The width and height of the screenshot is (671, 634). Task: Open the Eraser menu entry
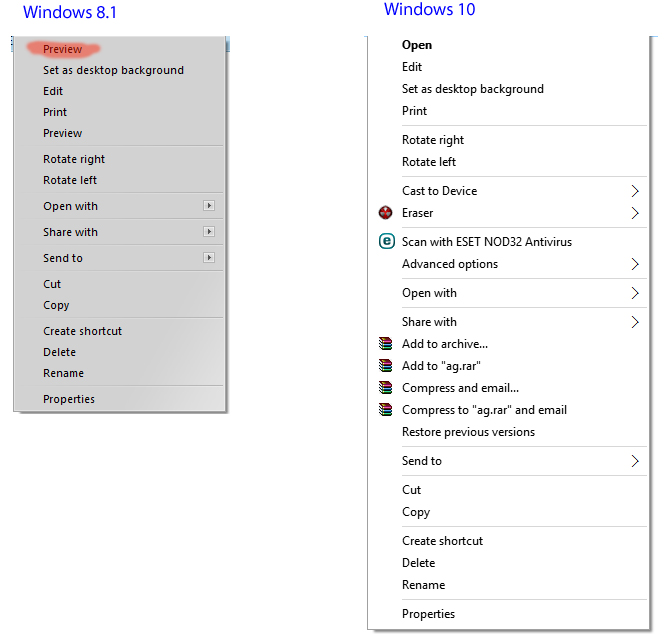coord(417,213)
